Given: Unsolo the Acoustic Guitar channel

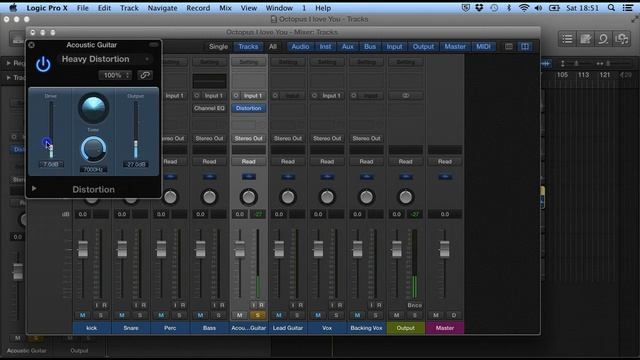Looking at the screenshot, I should click(258, 315).
